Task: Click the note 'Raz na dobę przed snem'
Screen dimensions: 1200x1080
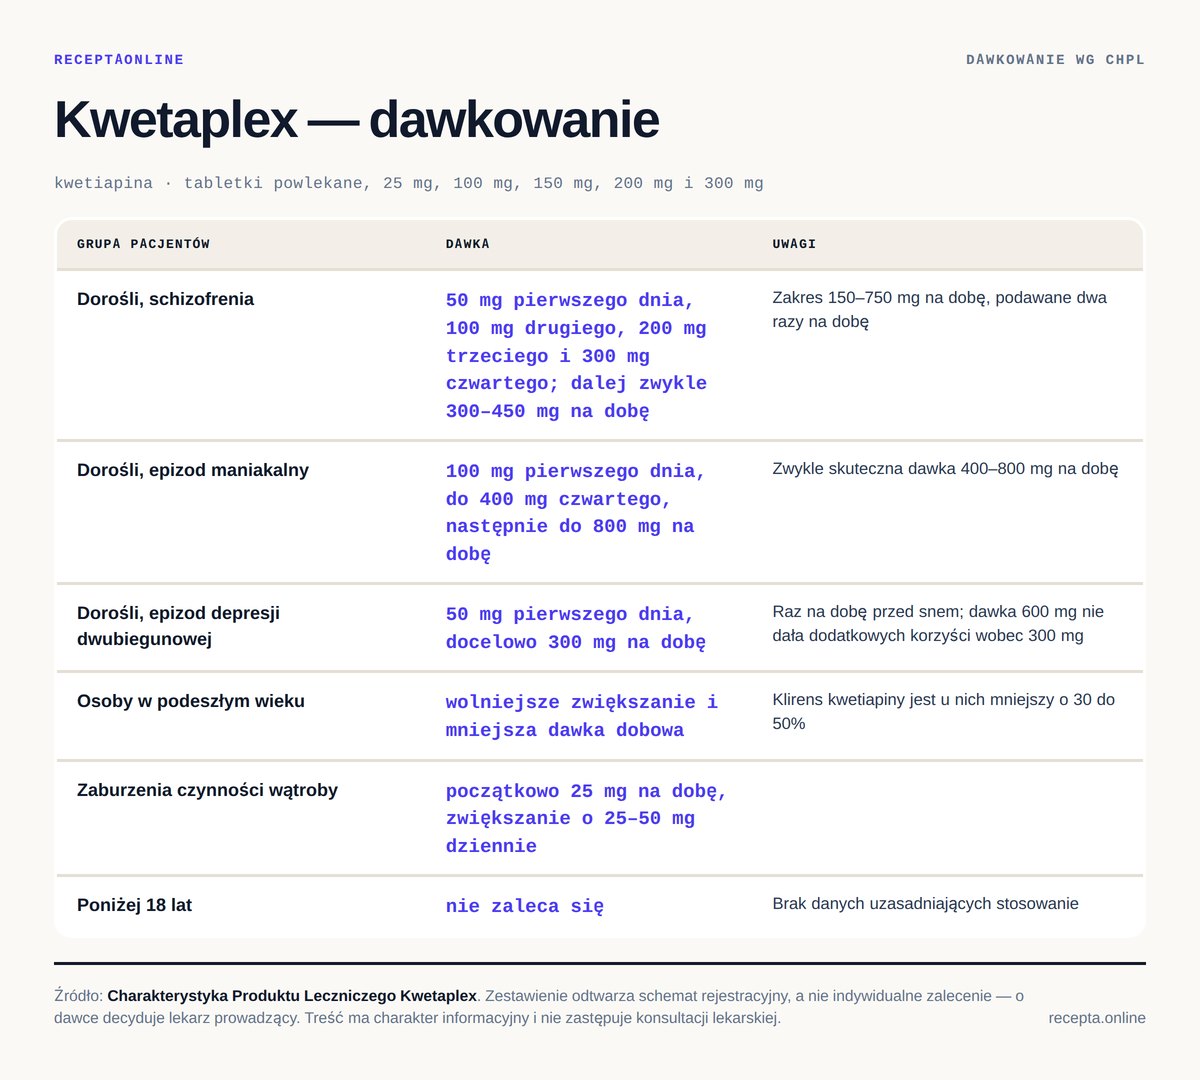Action: pos(938,623)
